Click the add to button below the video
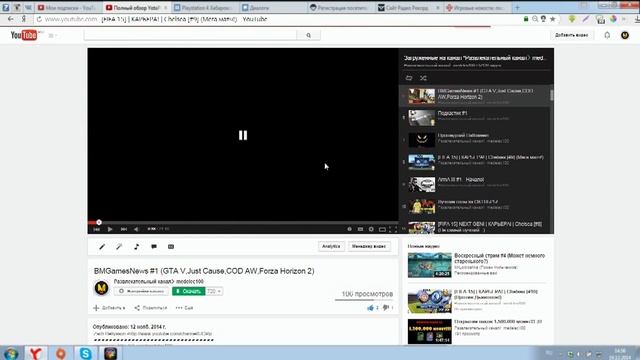Image resolution: width=640 pixels, height=360 pixels. (109, 308)
